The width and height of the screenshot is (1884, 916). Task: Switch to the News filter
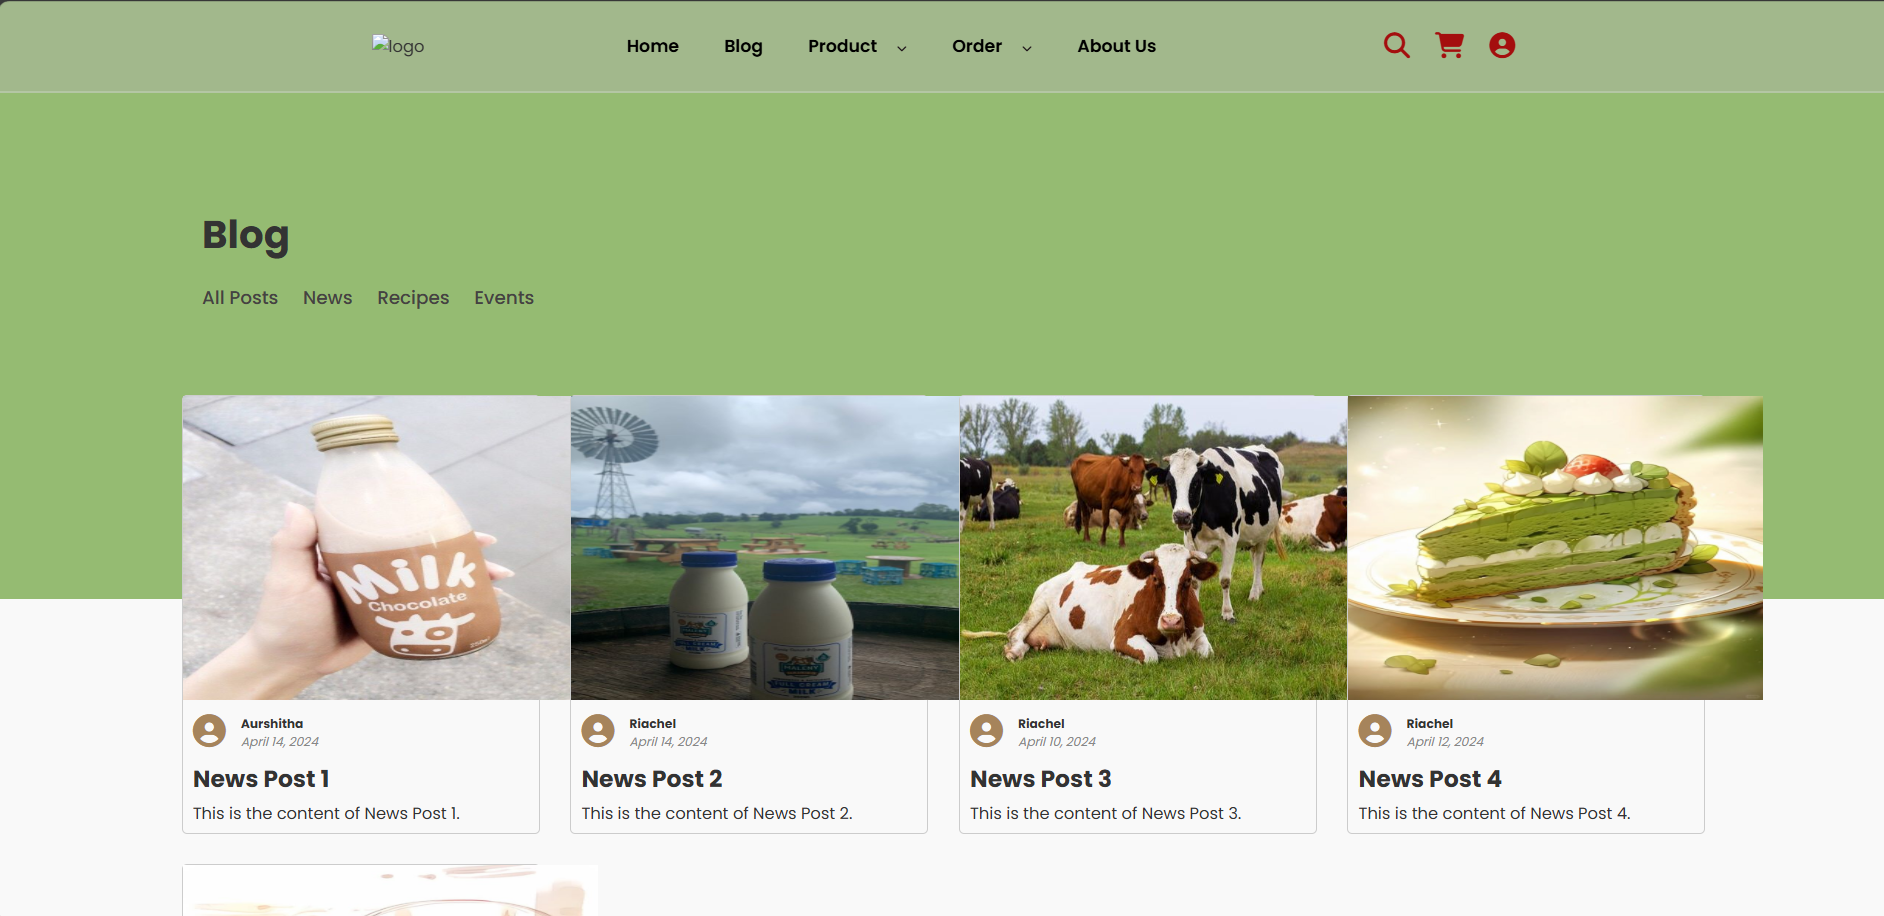coord(327,297)
